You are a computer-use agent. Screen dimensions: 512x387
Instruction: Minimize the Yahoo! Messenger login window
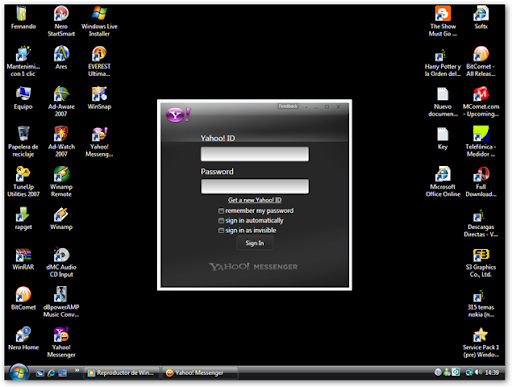point(316,107)
